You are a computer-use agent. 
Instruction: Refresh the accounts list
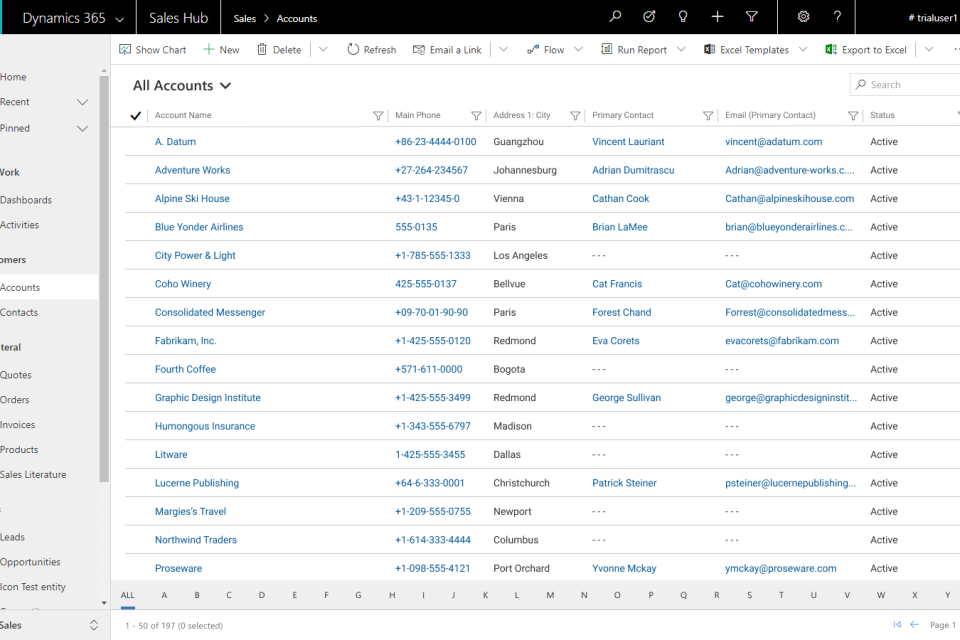pyautogui.click(x=371, y=50)
